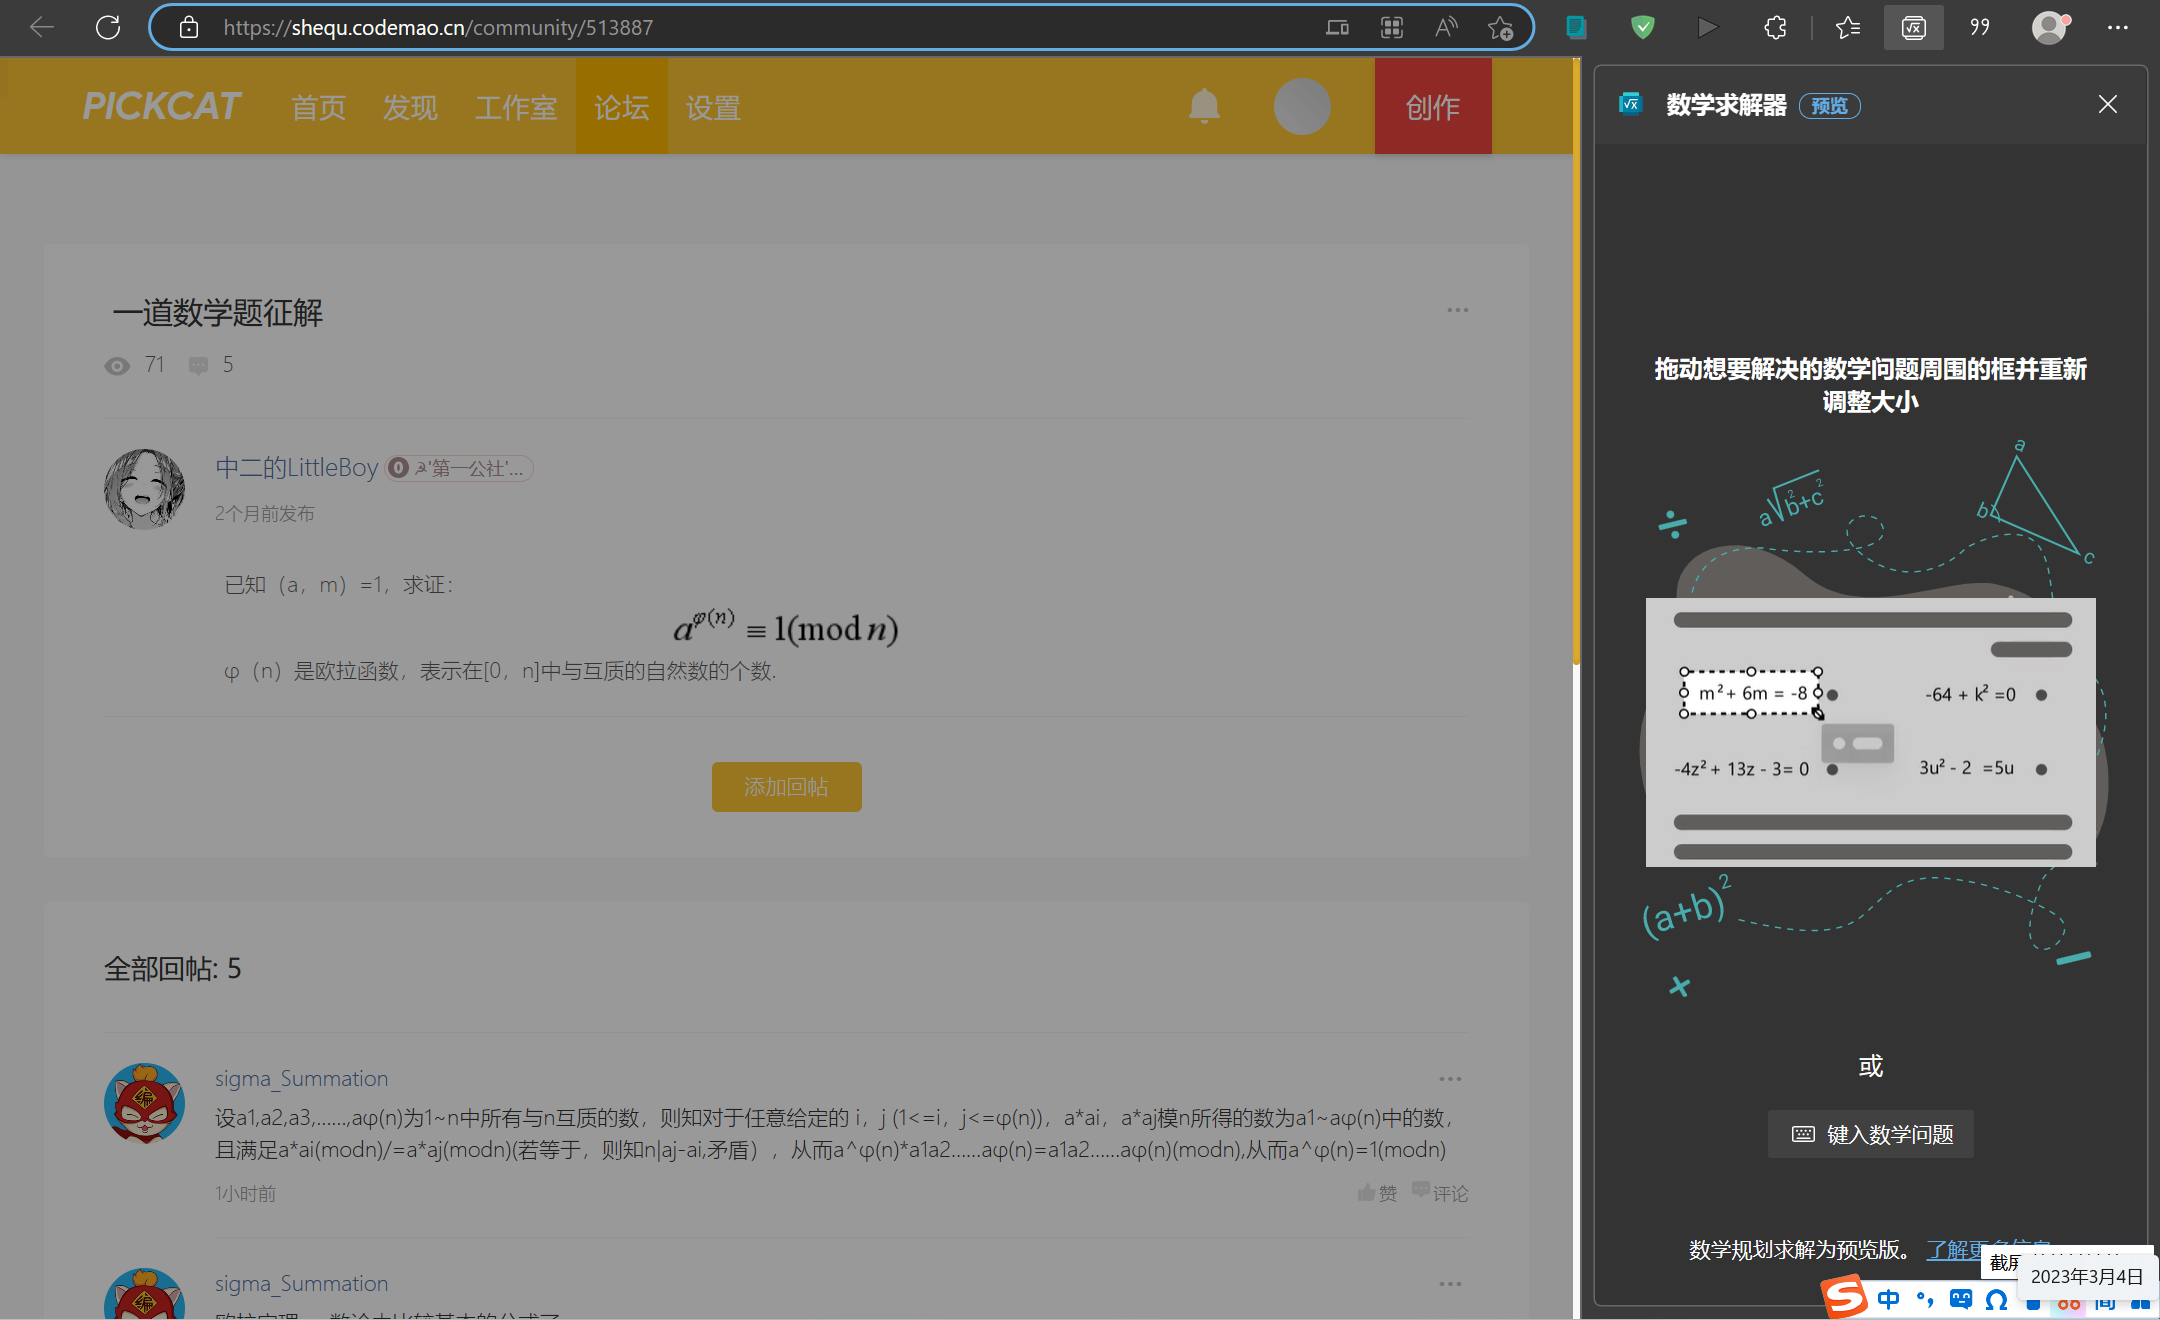Click the 全部回帖: 5 heading
The image size is (2160, 1320).
pyautogui.click(x=173, y=968)
